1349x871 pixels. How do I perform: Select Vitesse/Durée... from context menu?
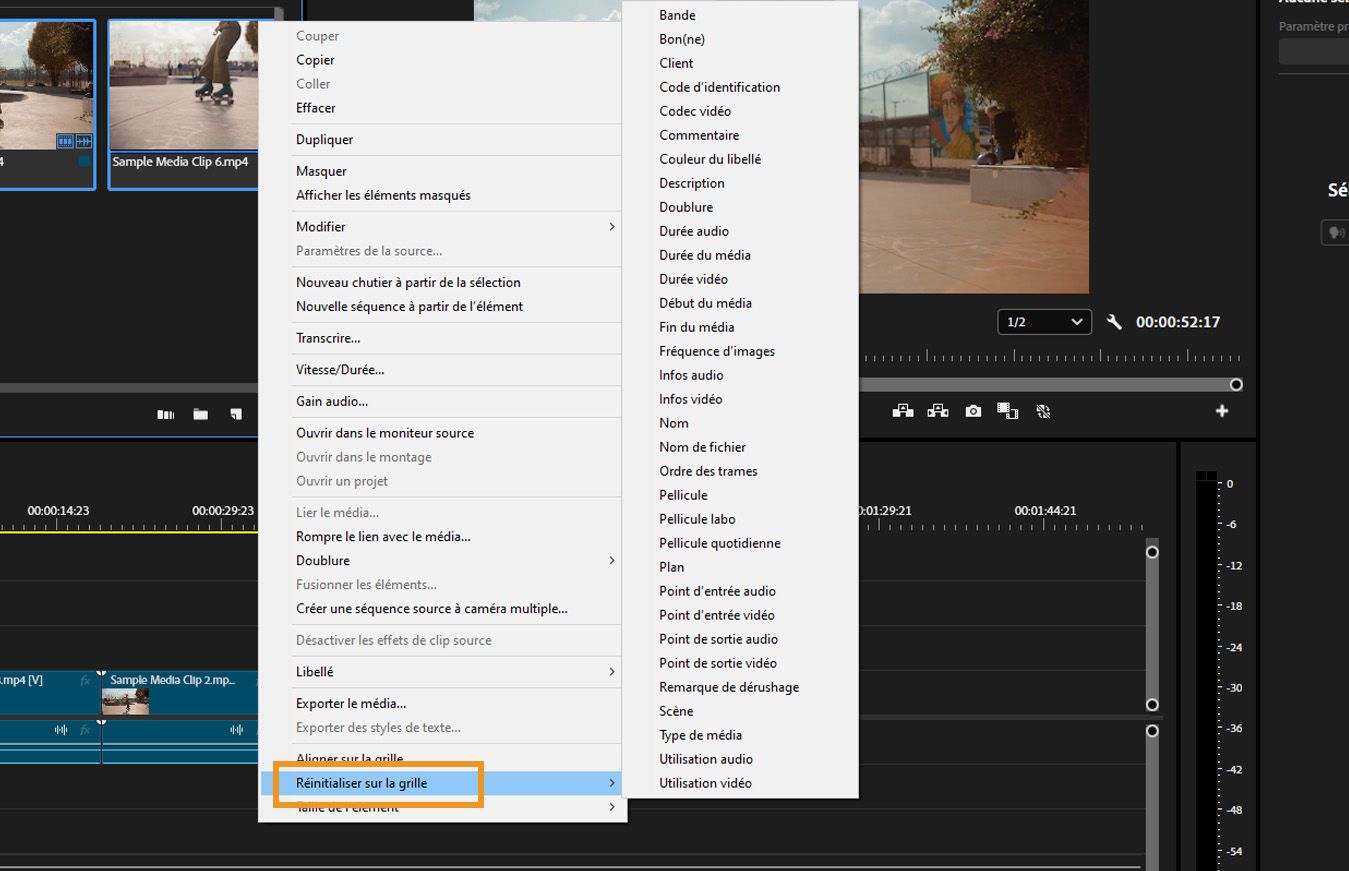[x=340, y=370]
